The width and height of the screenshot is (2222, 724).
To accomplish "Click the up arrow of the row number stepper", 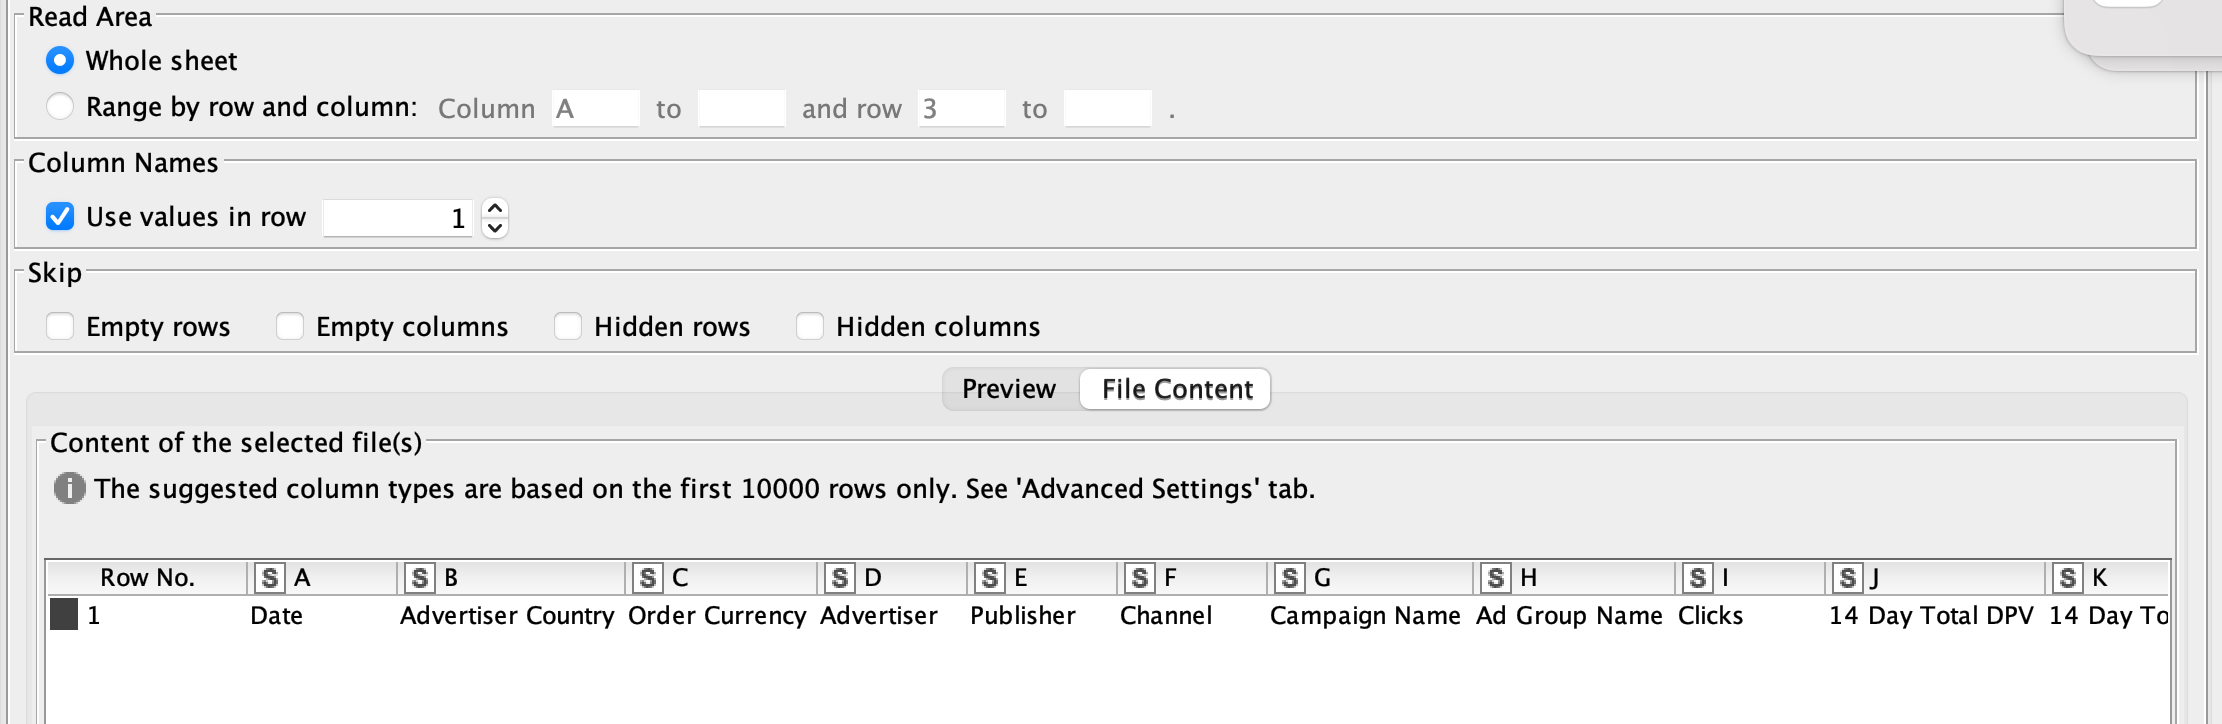I will click(x=494, y=207).
